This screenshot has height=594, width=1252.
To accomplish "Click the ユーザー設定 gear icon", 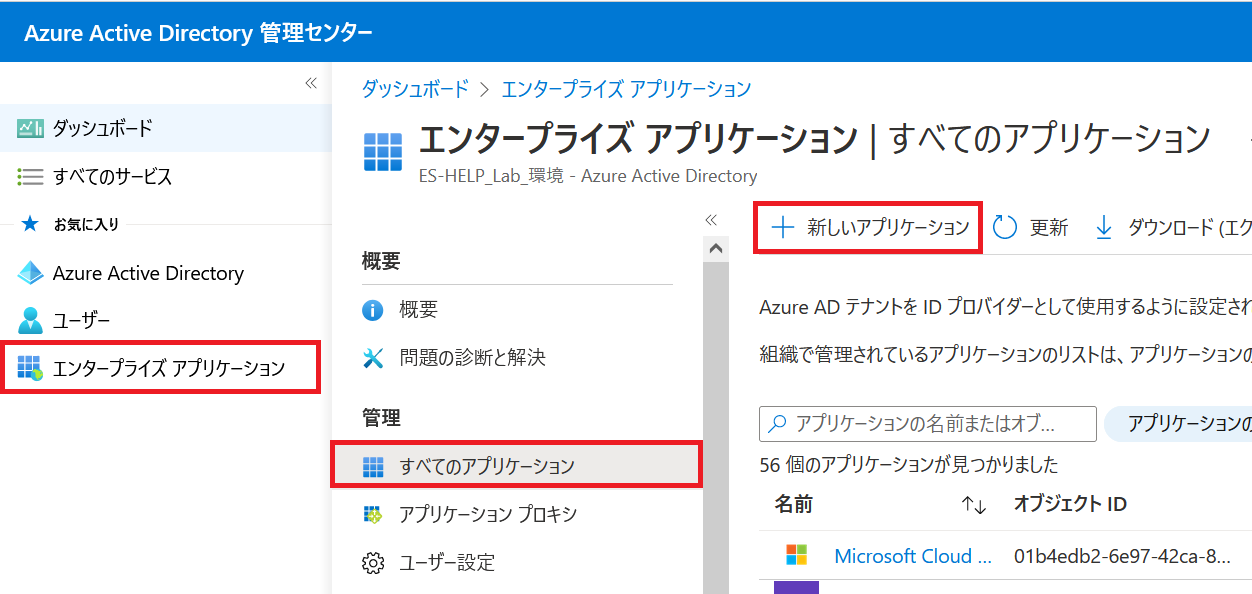I will tap(373, 563).
